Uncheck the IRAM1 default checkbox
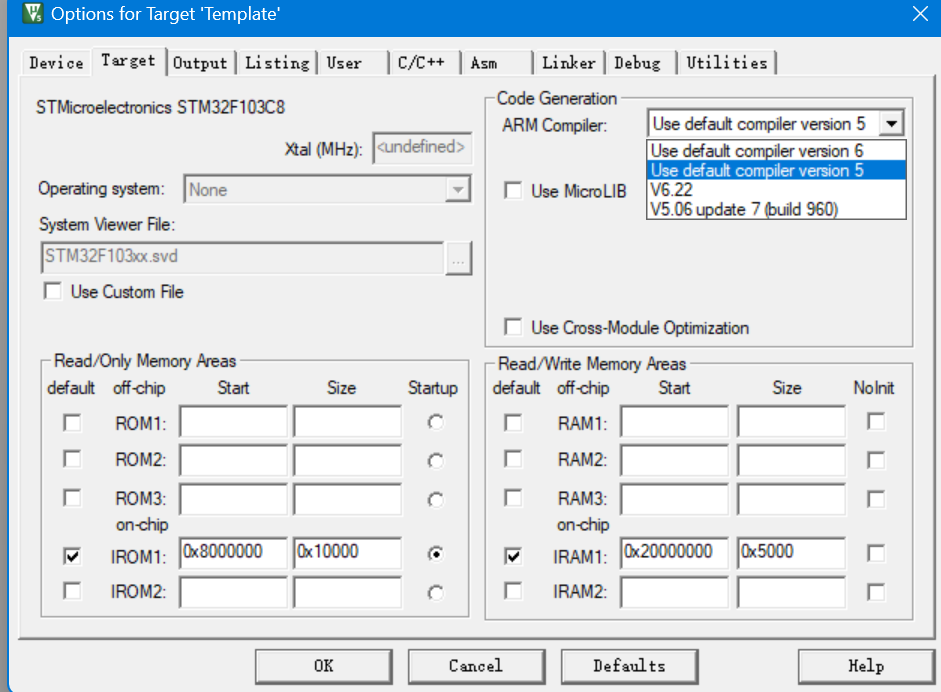This screenshot has height=692, width=941. click(x=513, y=556)
